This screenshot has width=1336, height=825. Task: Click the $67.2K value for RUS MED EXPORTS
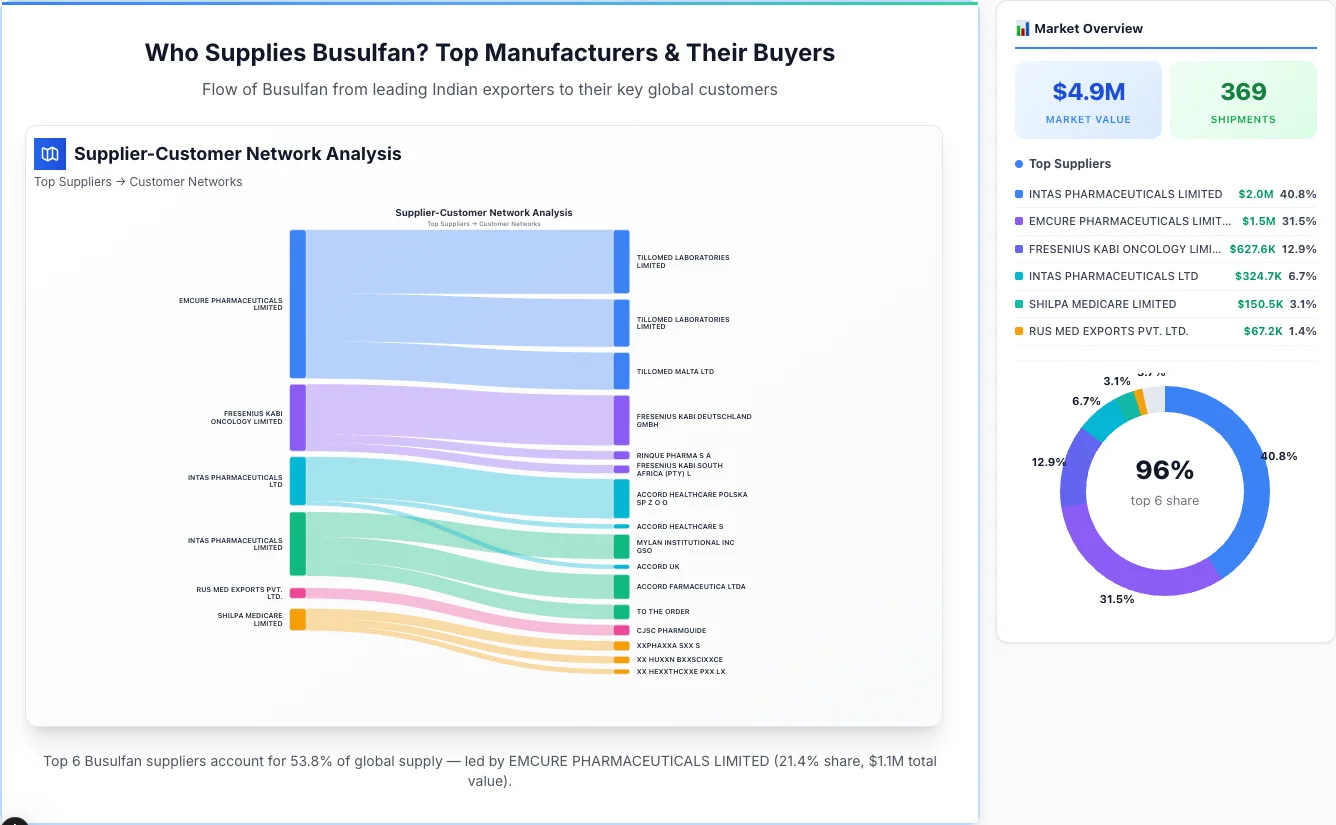click(1262, 331)
